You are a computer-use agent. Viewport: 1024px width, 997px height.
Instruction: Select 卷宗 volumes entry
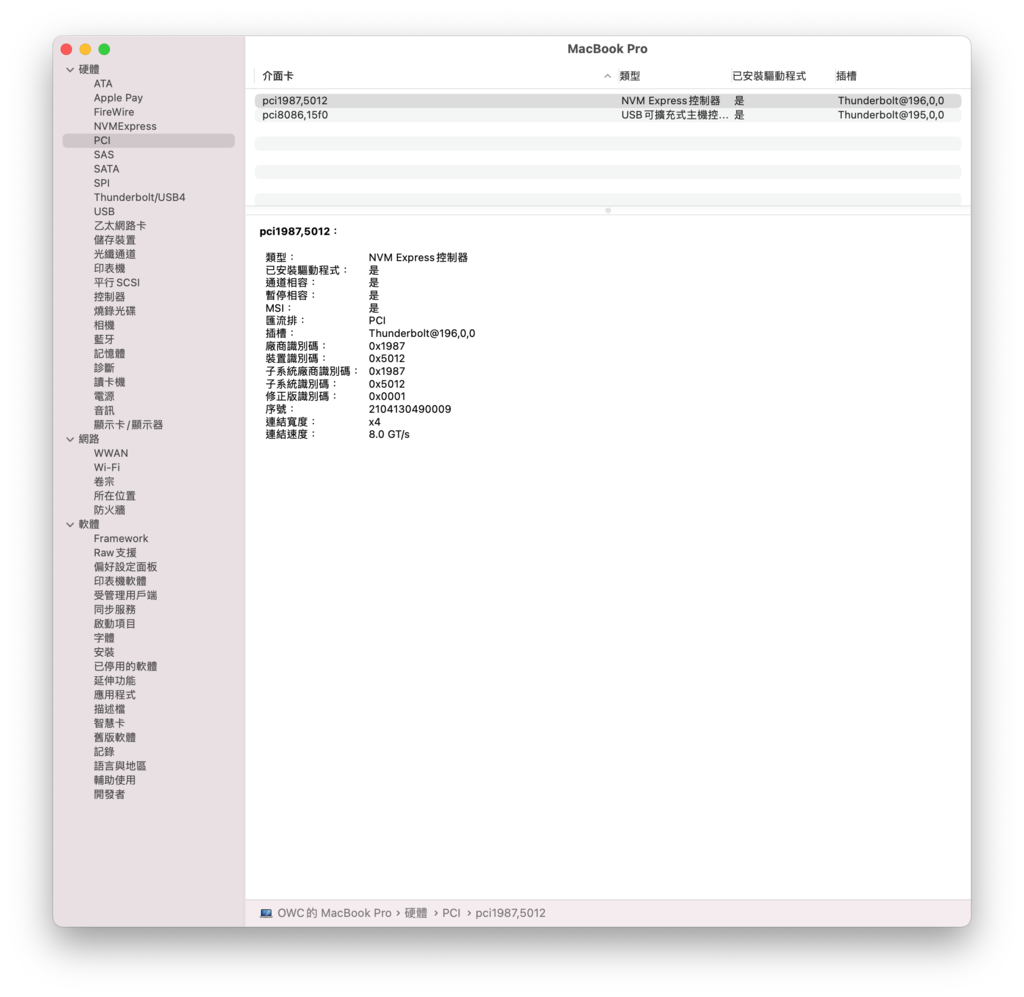104,482
